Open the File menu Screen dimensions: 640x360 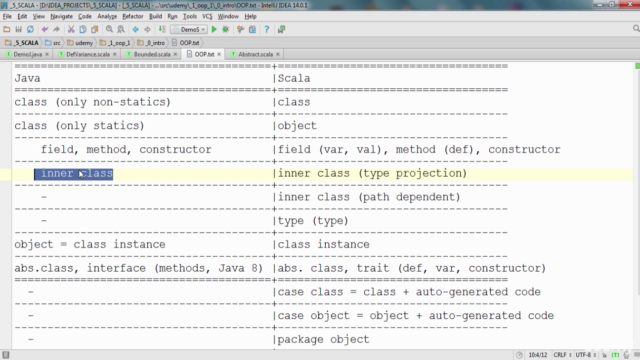(x=7, y=16)
